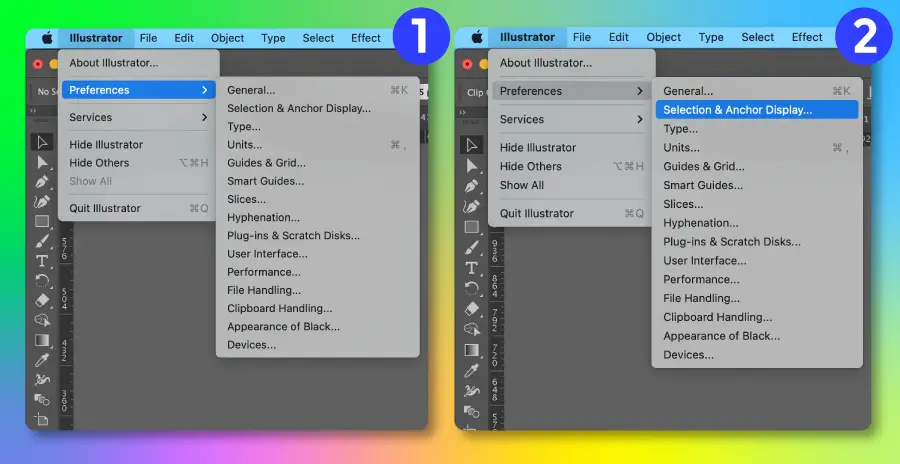Open the Illustrator menu in left window
Viewport: 900px width, 464px height.
(x=96, y=38)
